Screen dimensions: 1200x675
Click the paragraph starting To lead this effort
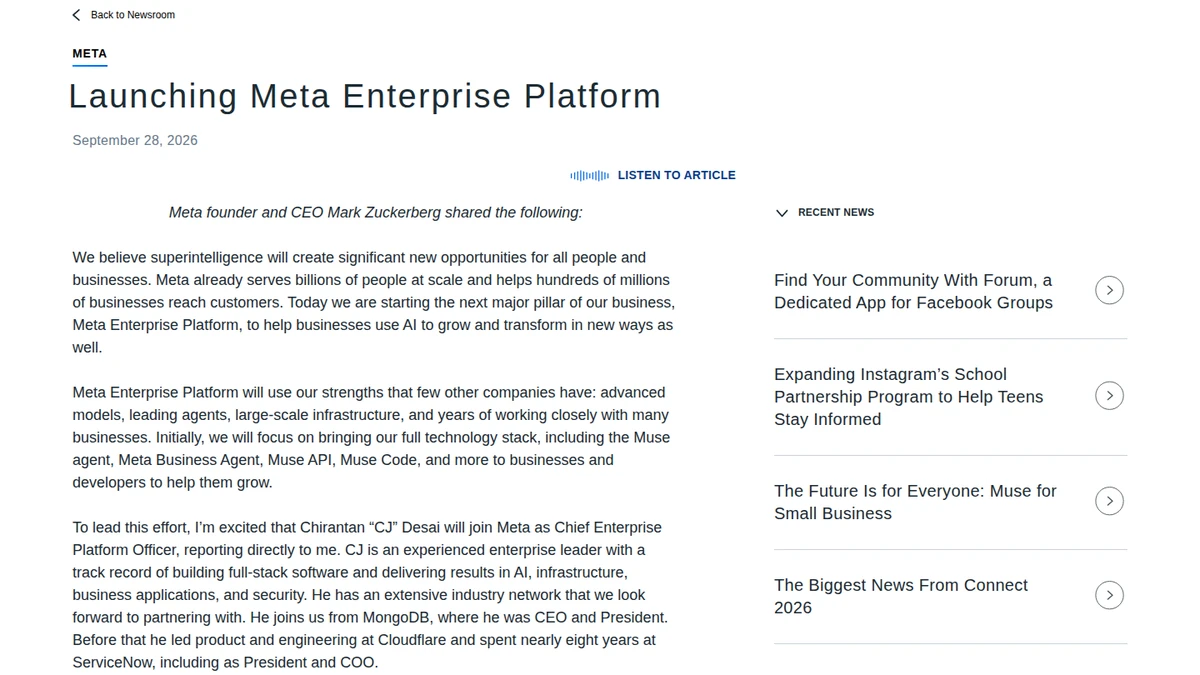370,594
